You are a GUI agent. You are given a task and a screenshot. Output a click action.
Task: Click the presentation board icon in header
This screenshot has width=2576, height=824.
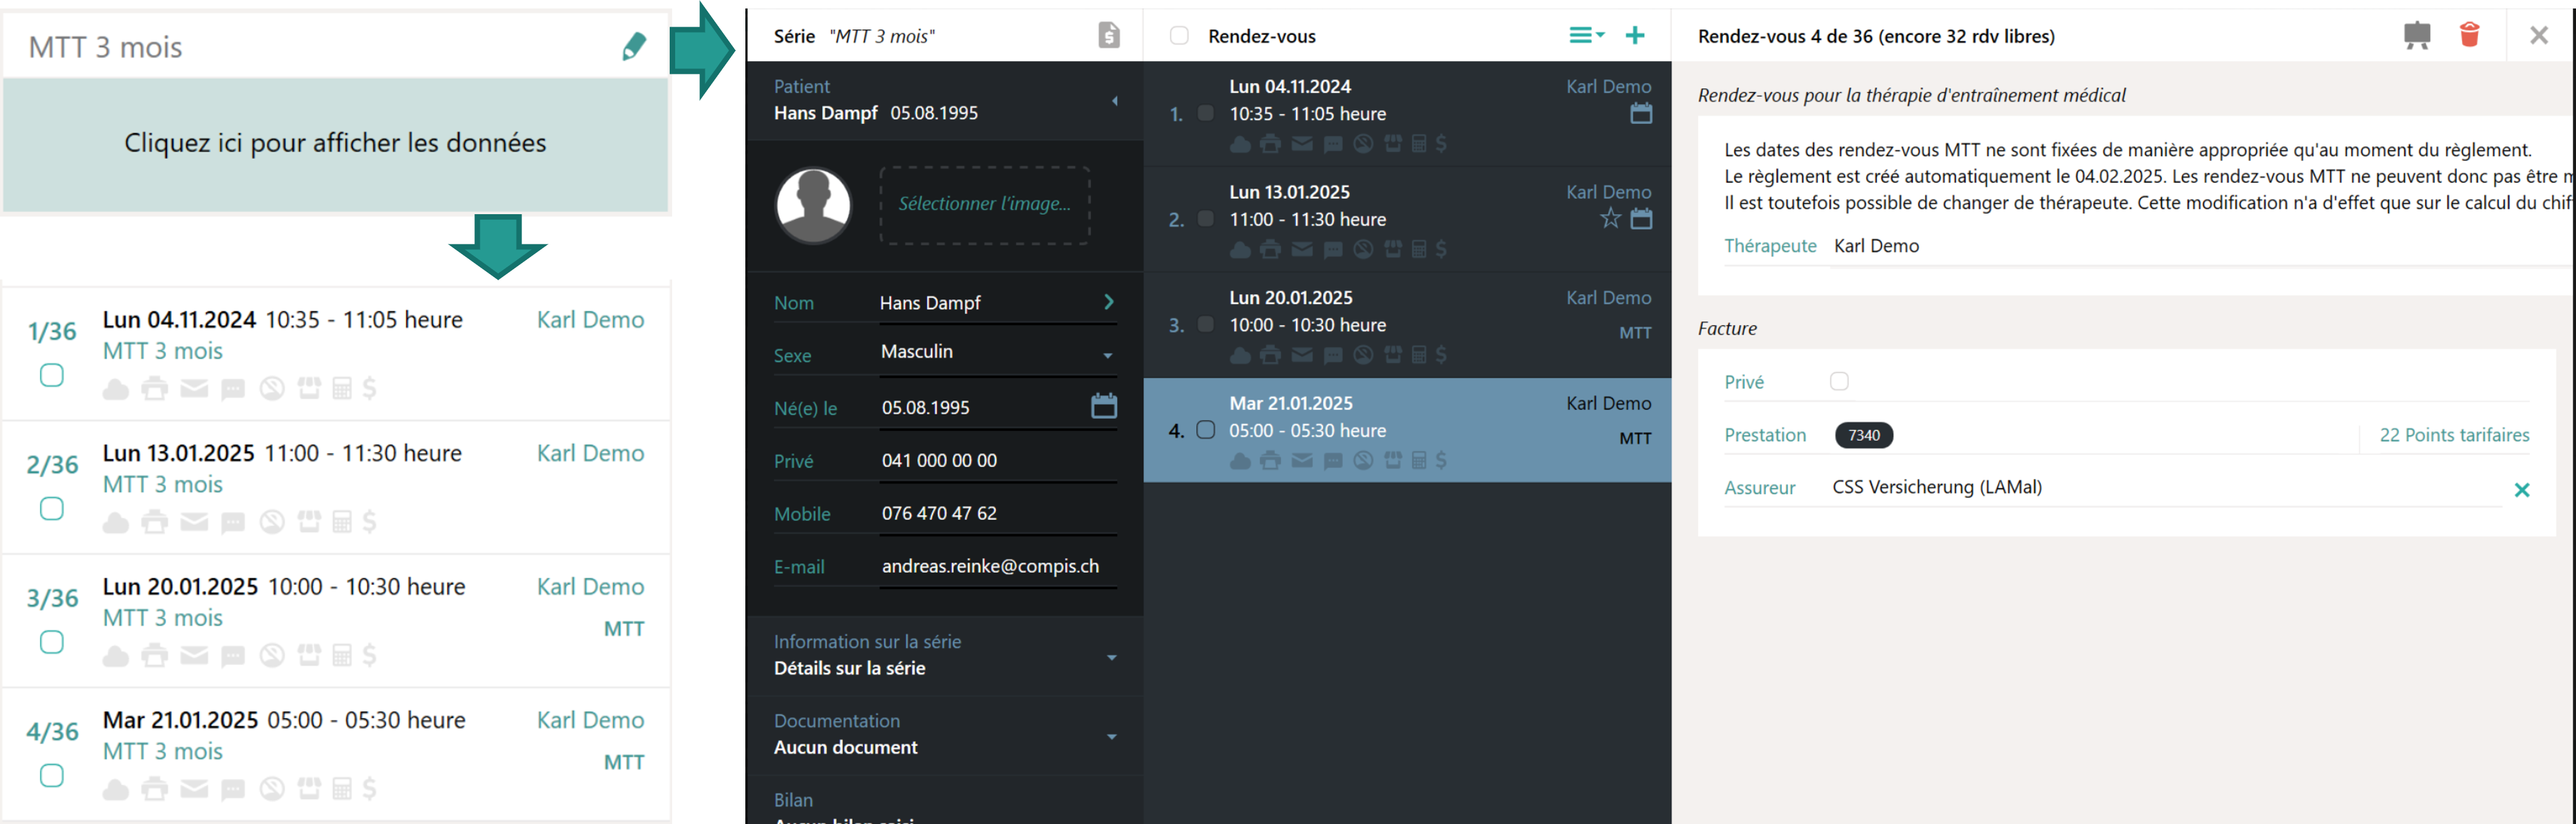(x=2417, y=35)
